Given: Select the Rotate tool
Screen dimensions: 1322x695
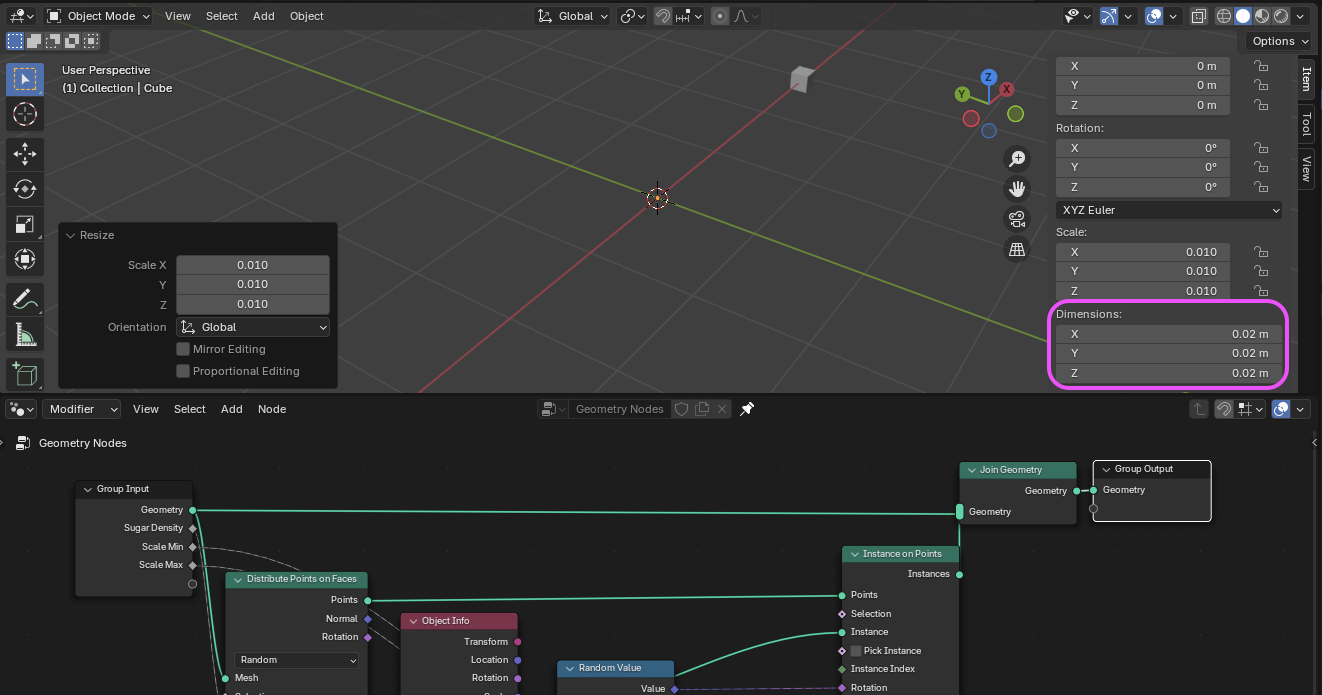Looking at the screenshot, I should pyautogui.click(x=25, y=188).
